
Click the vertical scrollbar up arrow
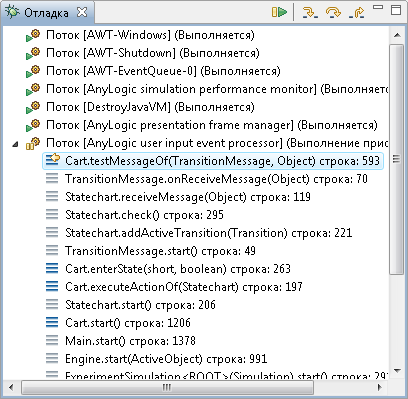pos(397,35)
